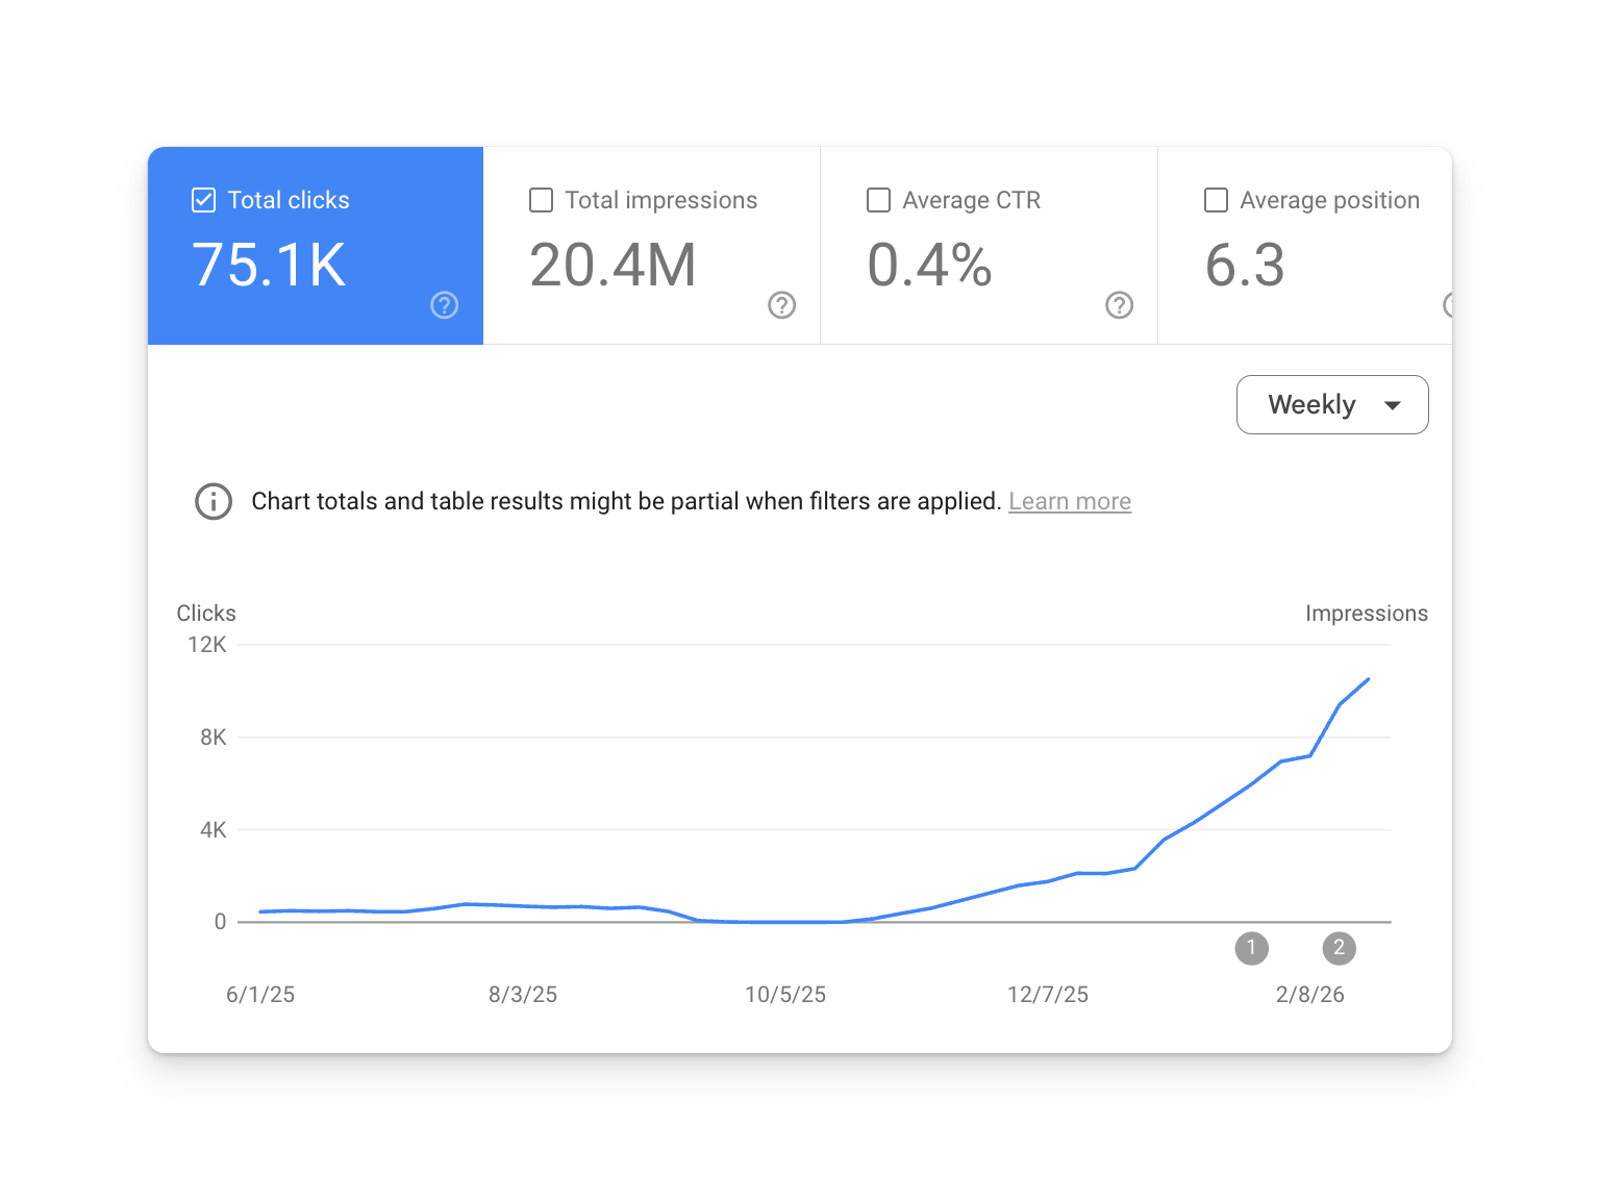Click annotation marker number 1
The image size is (1600, 1200).
point(1251,947)
